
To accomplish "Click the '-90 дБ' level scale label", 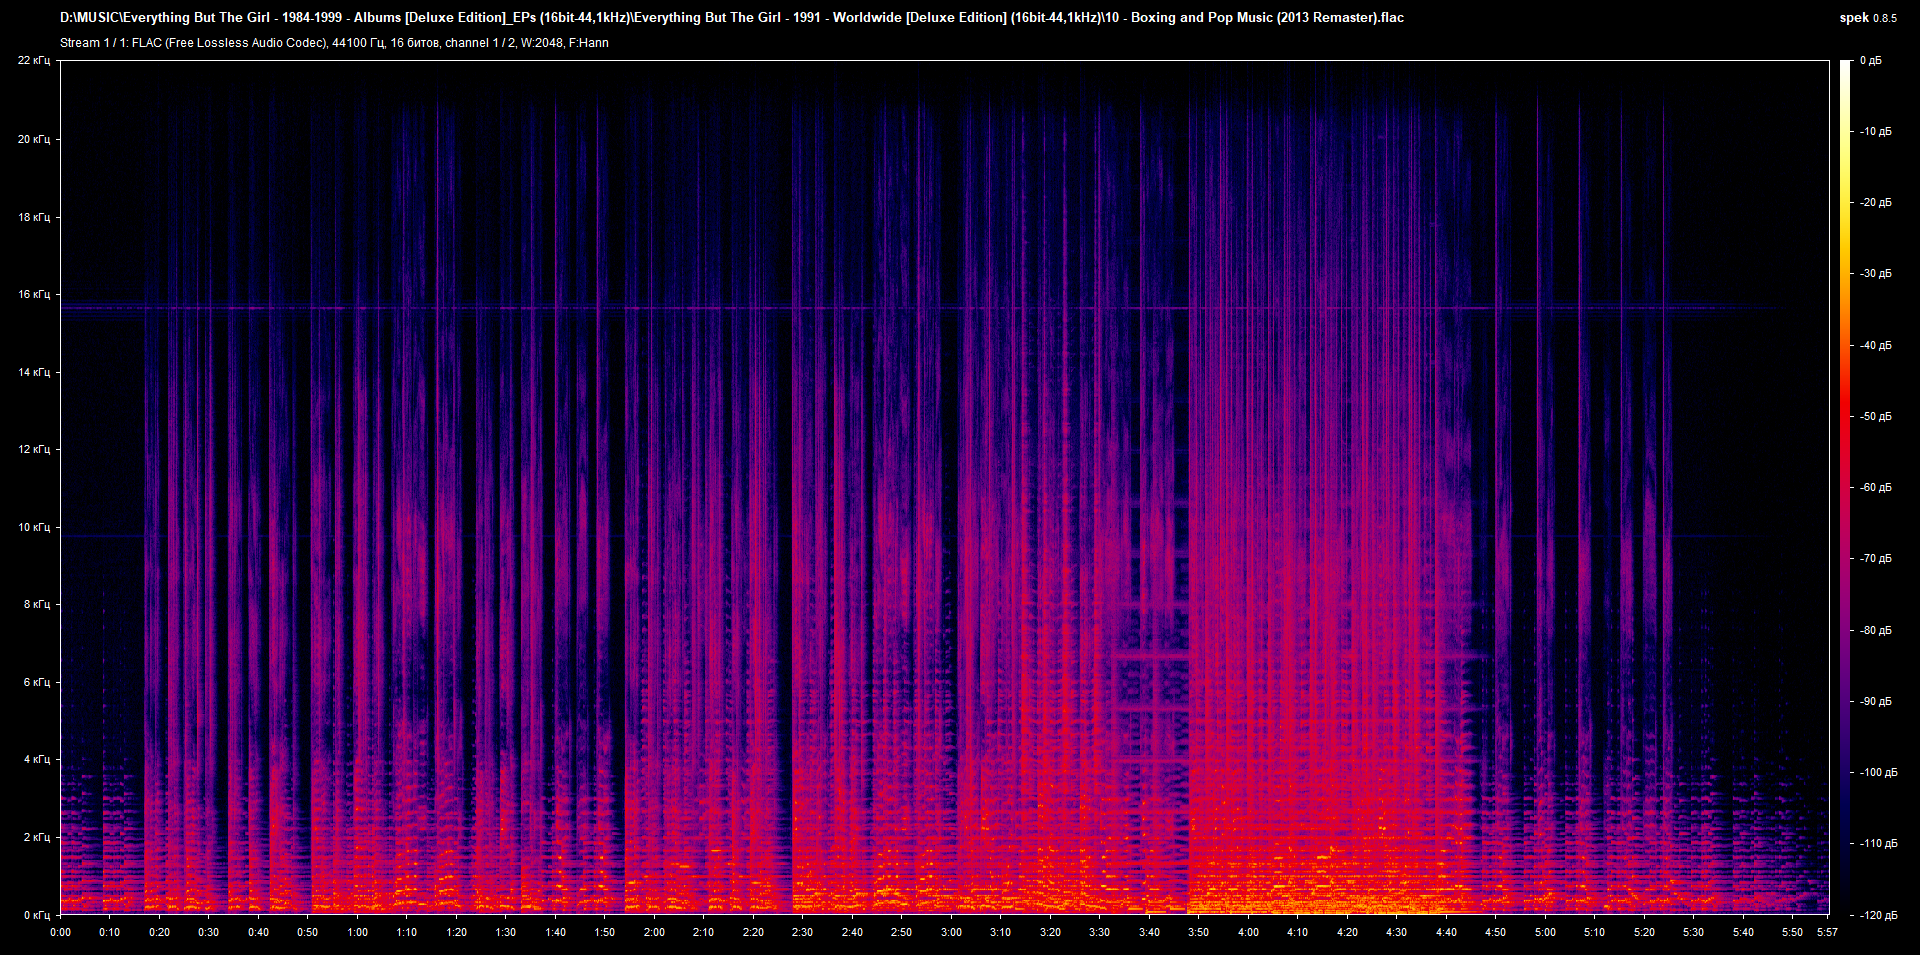I will point(1875,702).
